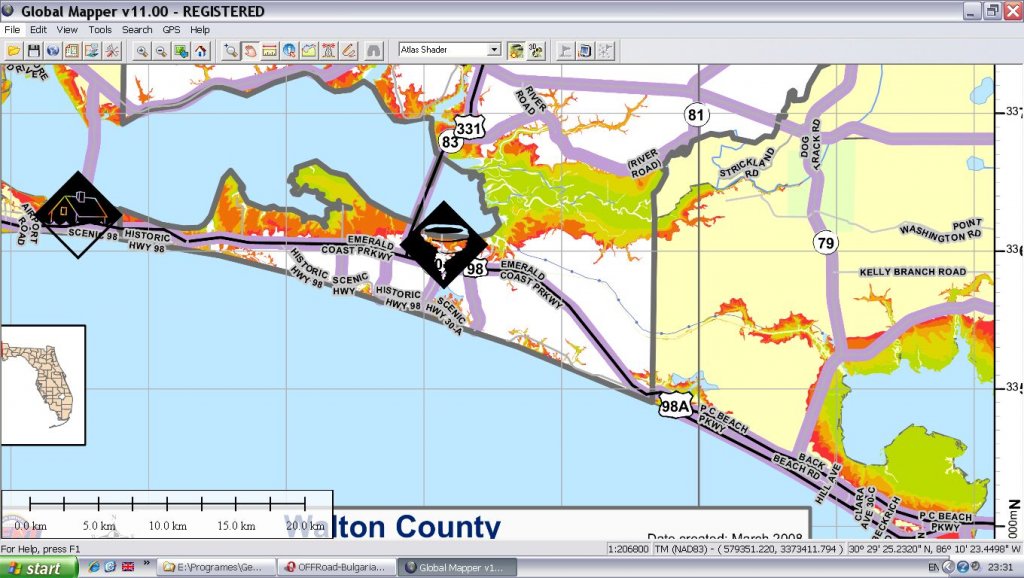Click the UK flag quick launch icon

pyautogui.click(x=127, y=566)
